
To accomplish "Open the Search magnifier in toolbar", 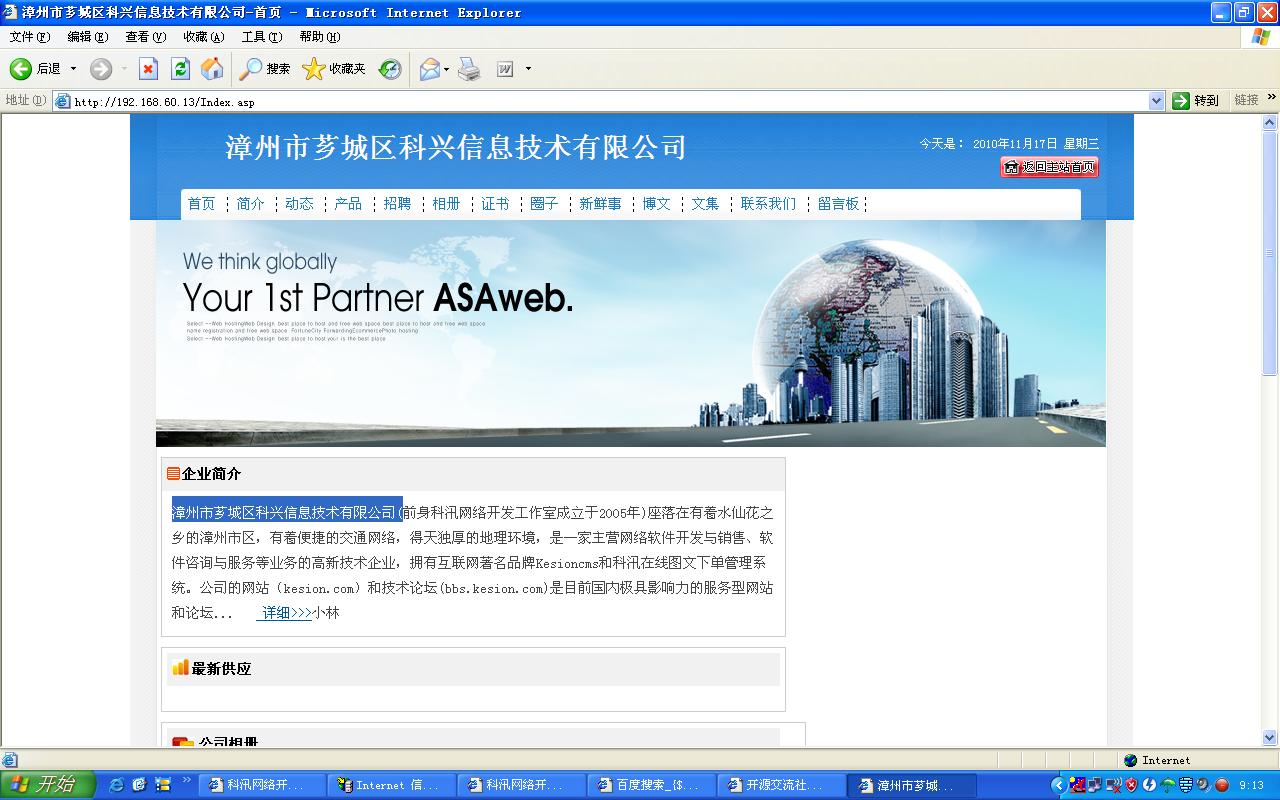I will tap(265, 69).
